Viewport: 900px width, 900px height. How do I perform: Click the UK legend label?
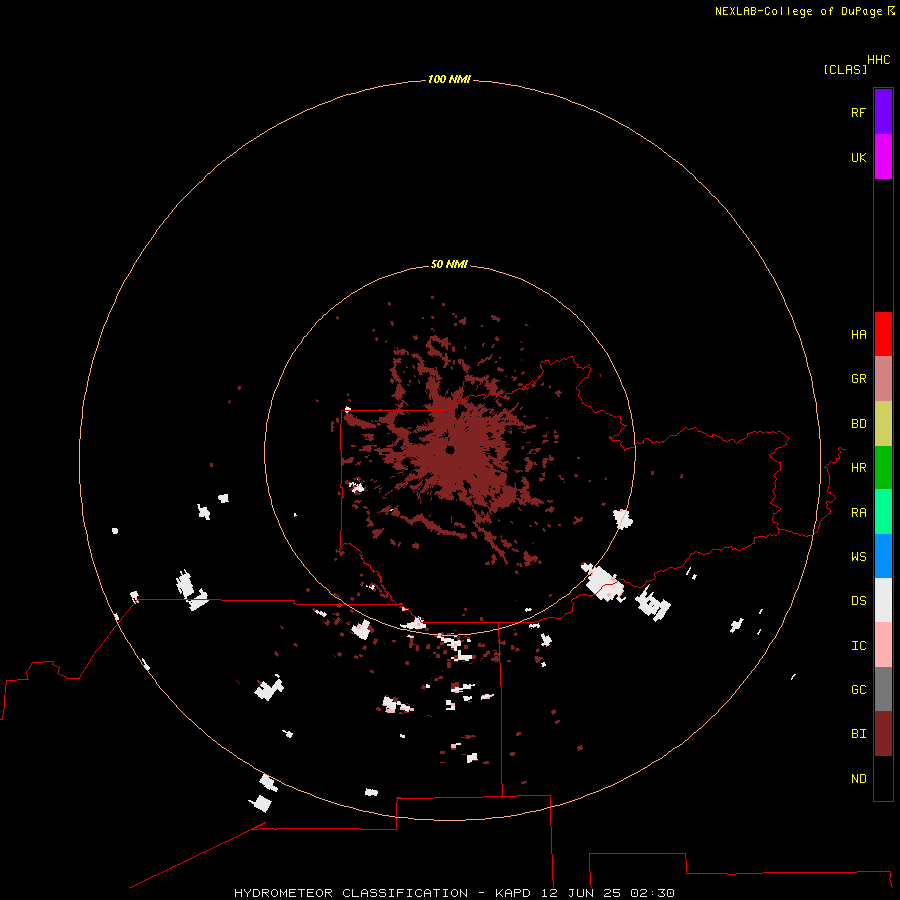coord(858,157)
